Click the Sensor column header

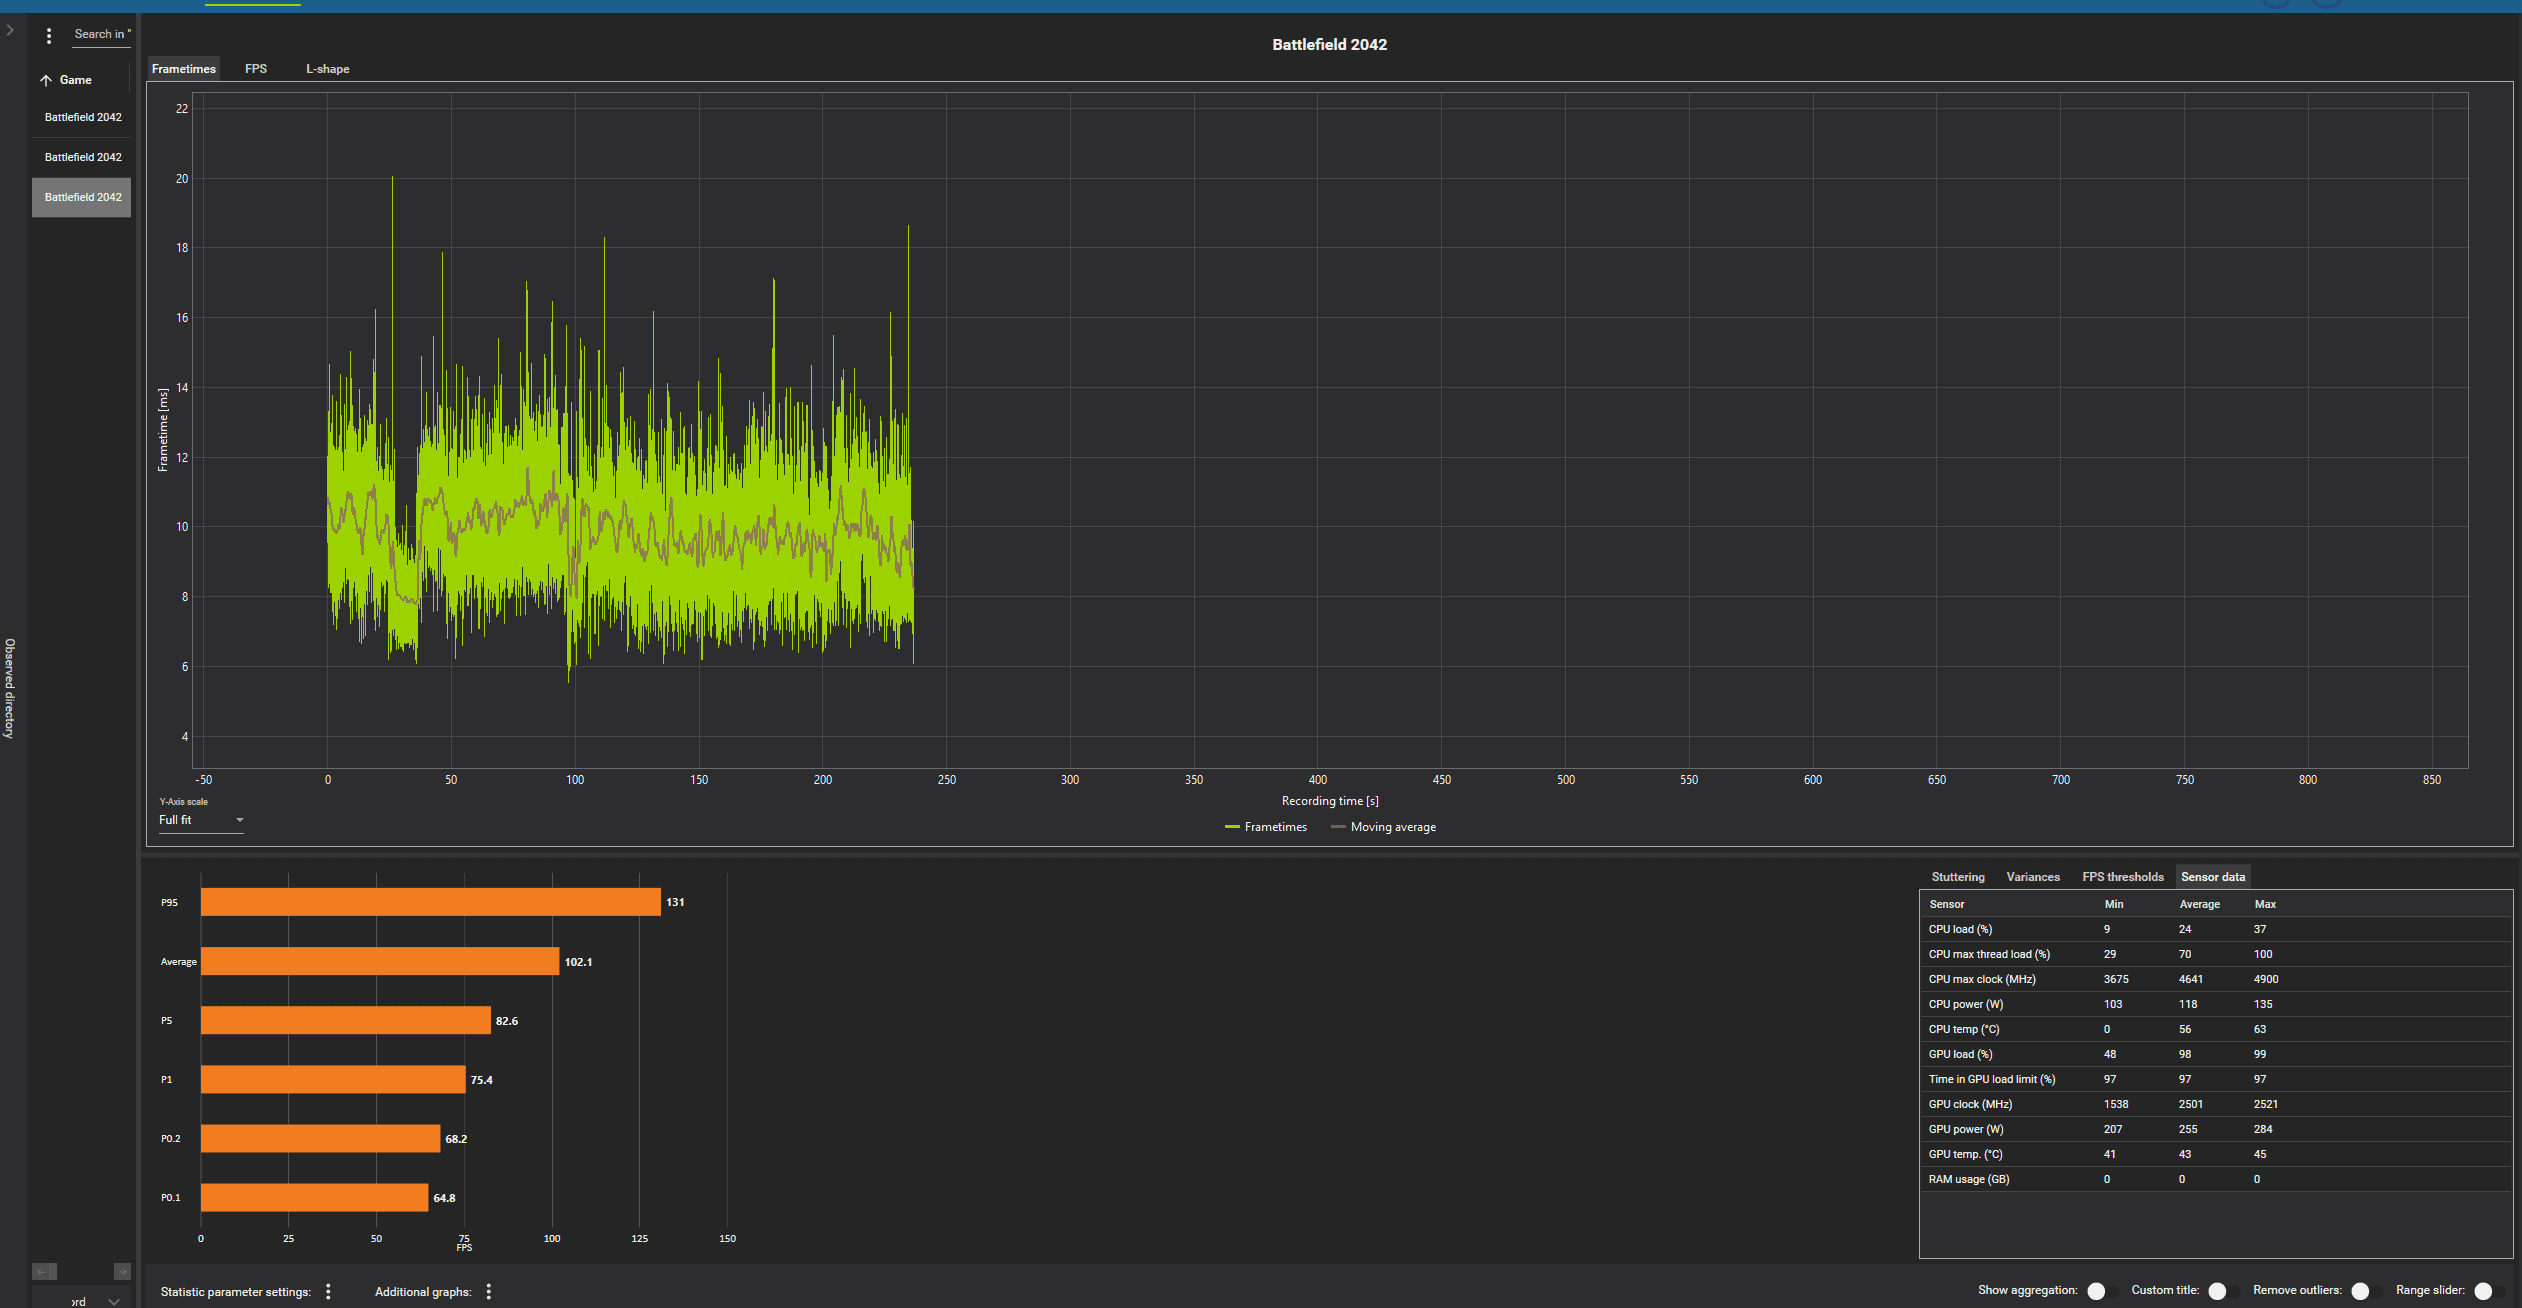[1947, 904]
